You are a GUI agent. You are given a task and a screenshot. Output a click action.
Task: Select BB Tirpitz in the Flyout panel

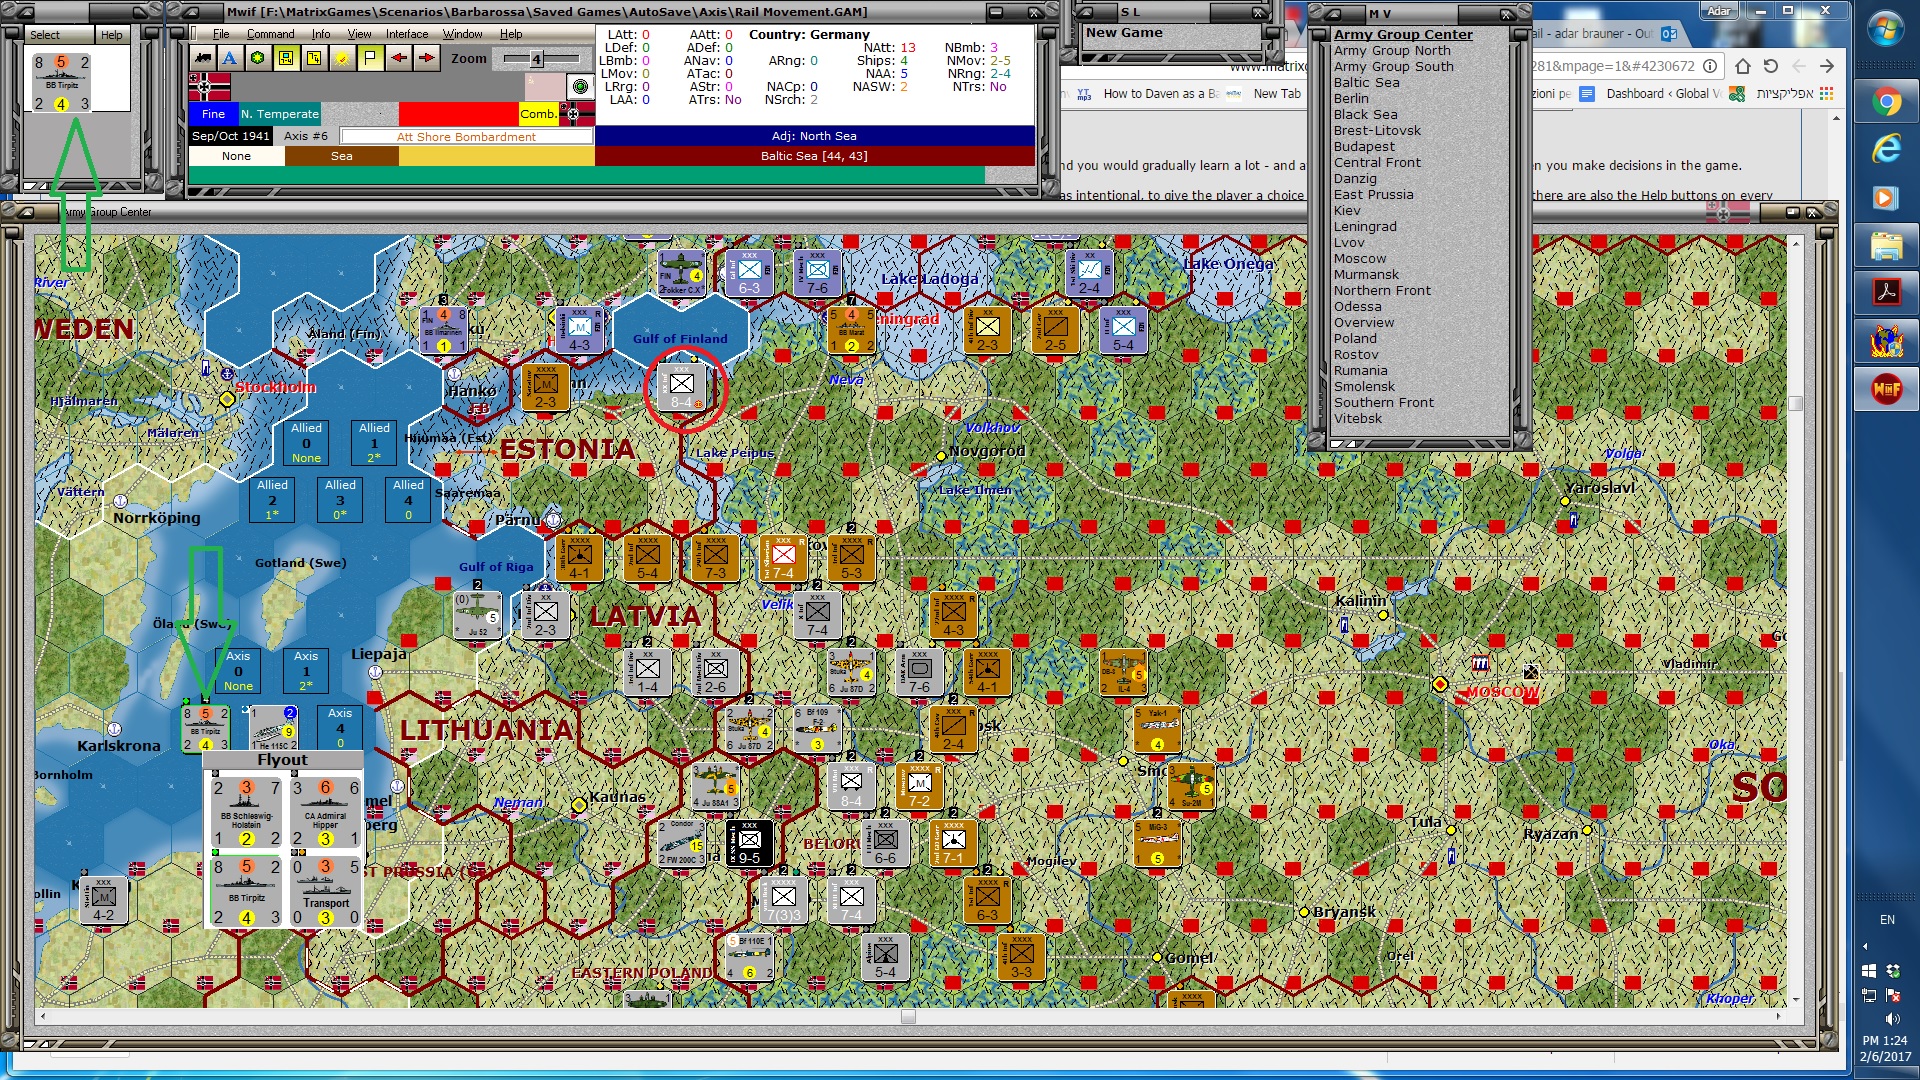246,892
